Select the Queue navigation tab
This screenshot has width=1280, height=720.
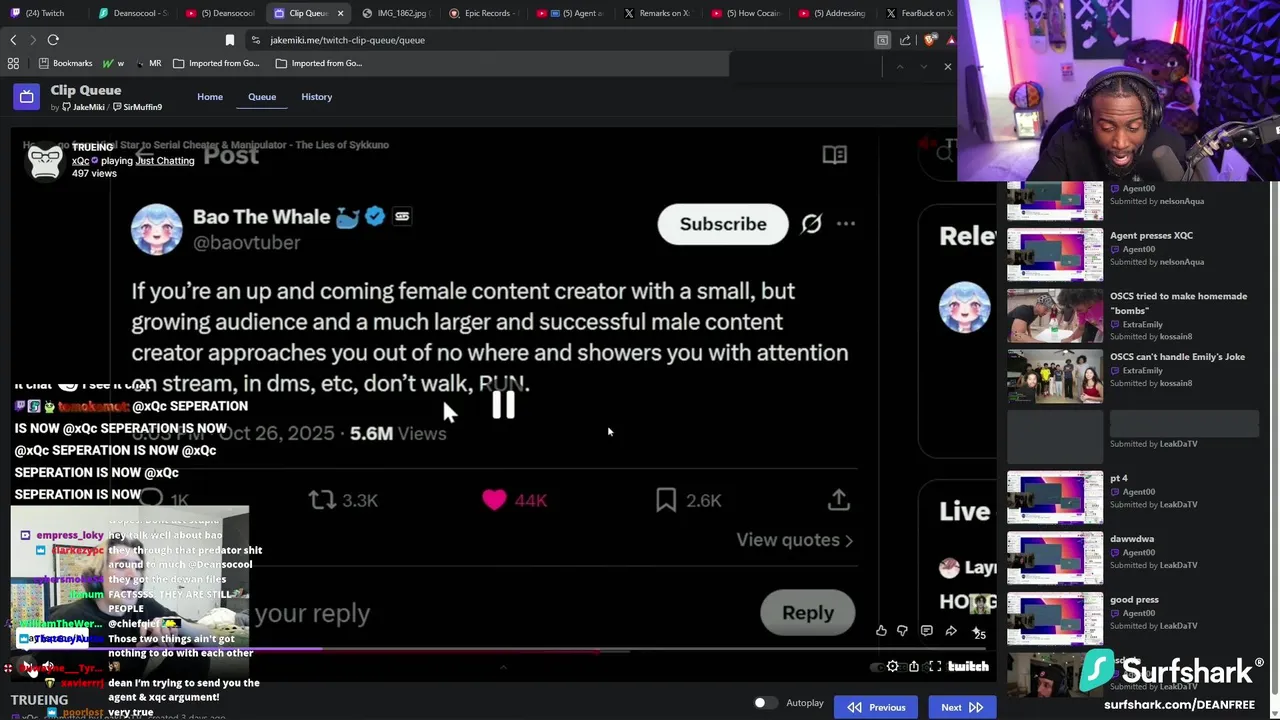pos(262,97)
